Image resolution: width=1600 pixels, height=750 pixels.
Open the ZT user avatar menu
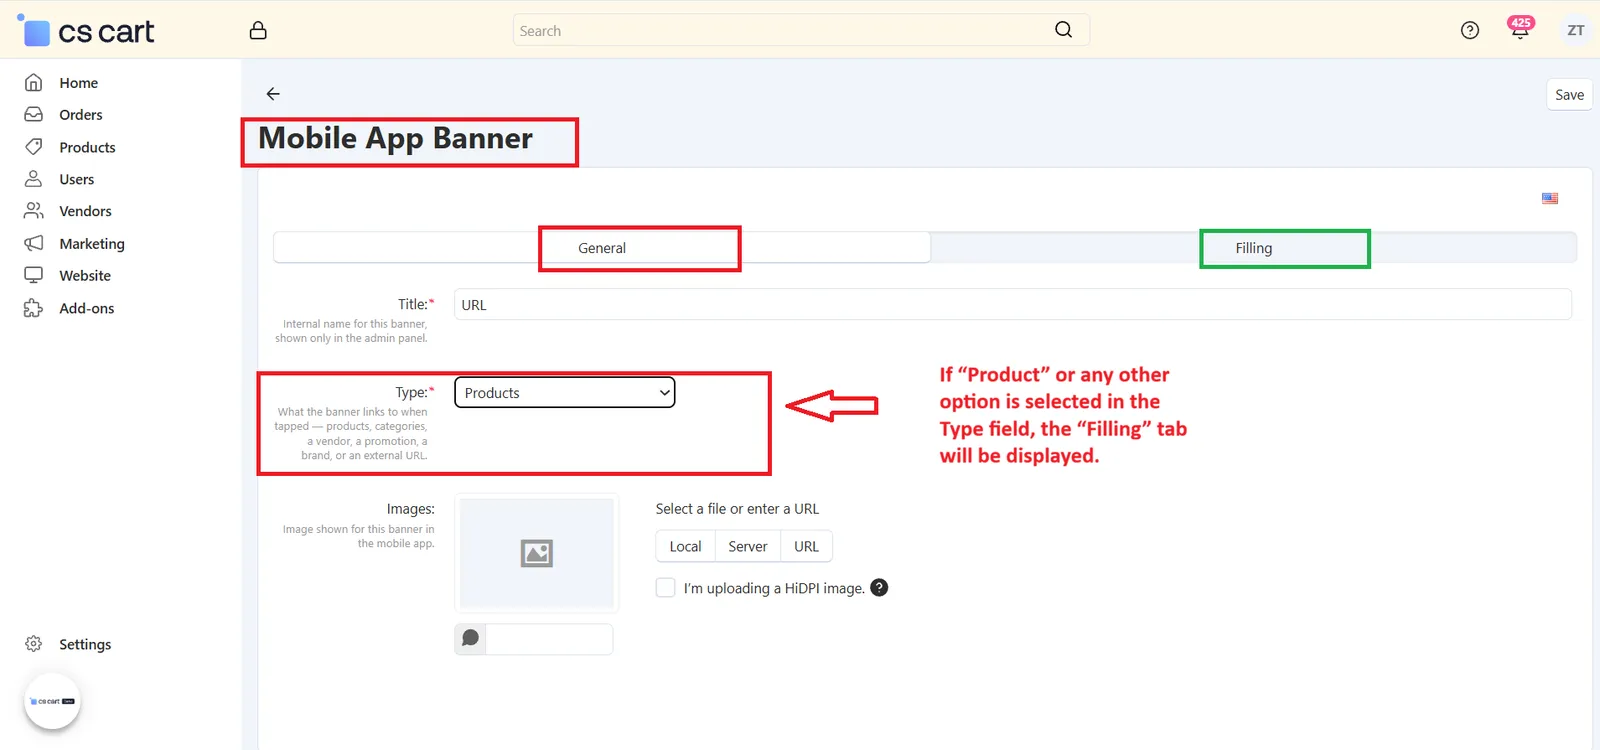click(x=1576, y=30)
